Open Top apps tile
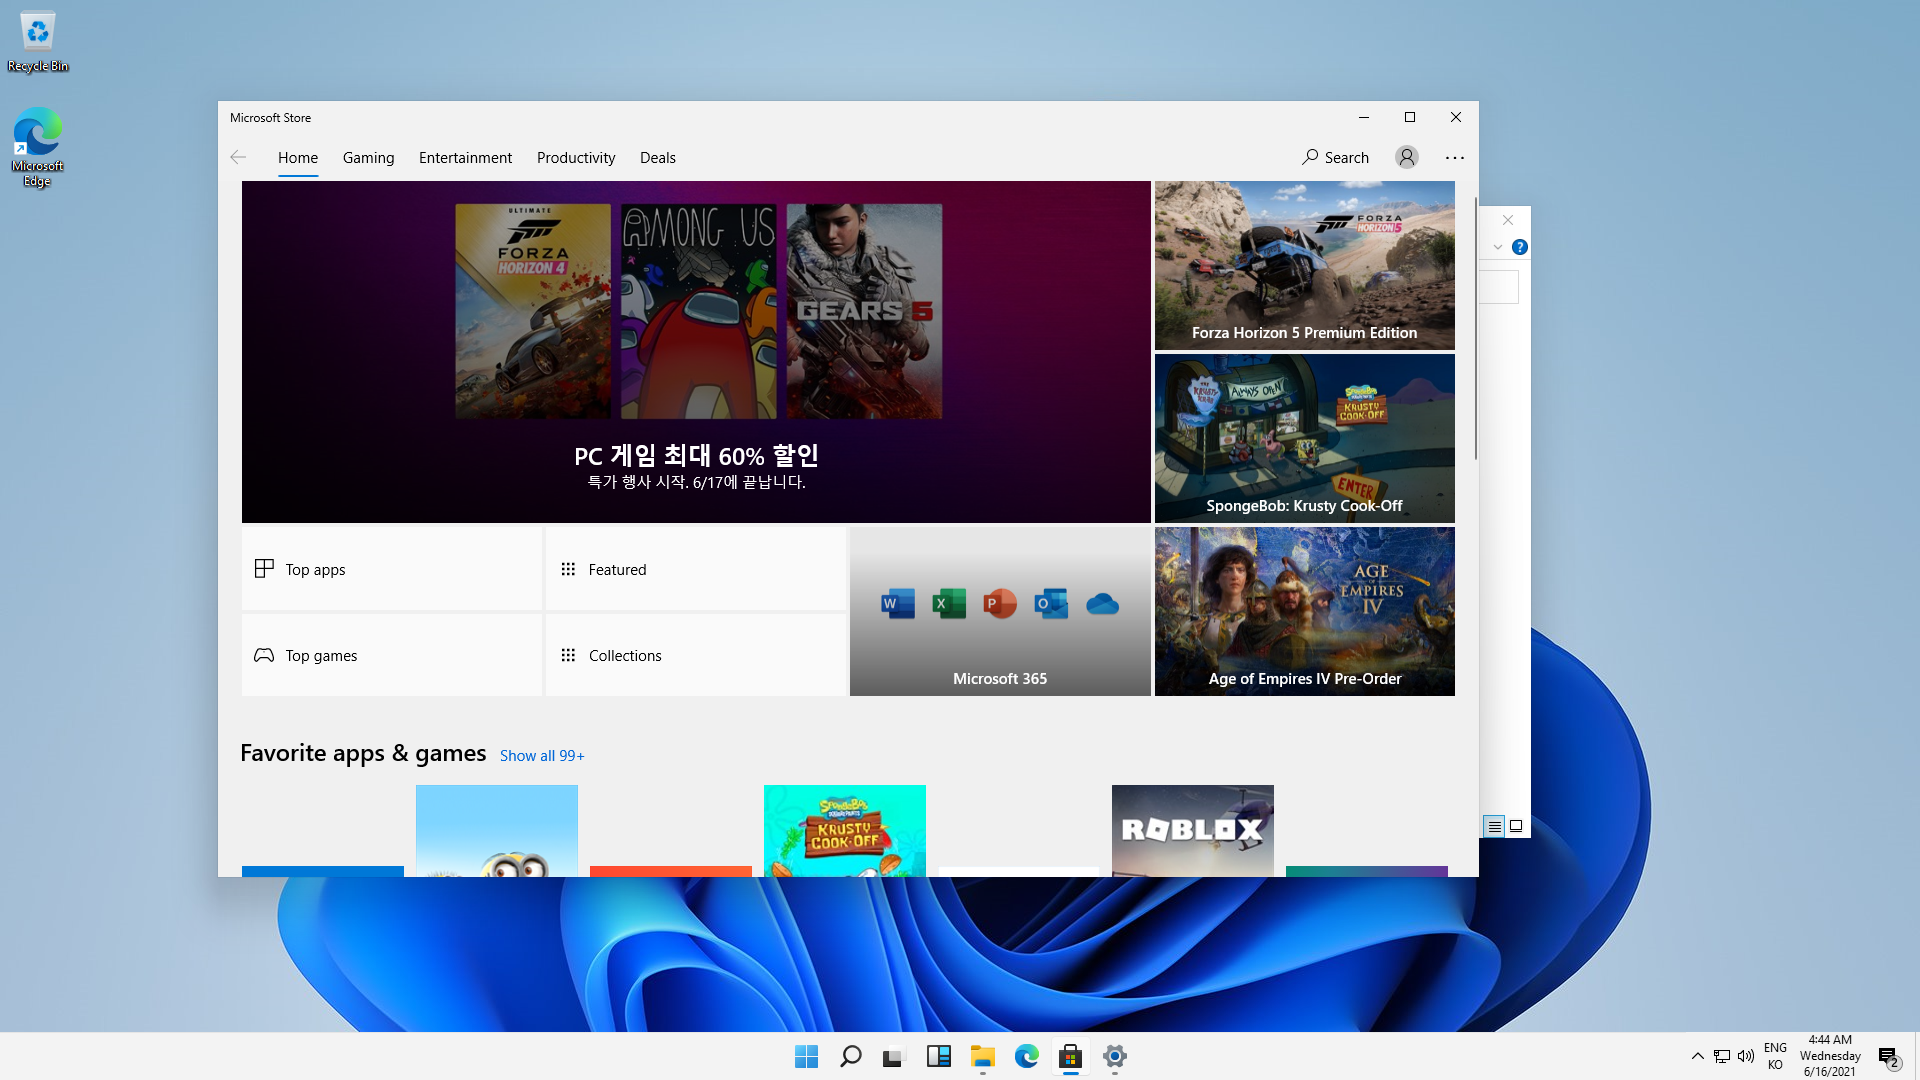This screenshot has height=1080, width=1920. point(391,569)
